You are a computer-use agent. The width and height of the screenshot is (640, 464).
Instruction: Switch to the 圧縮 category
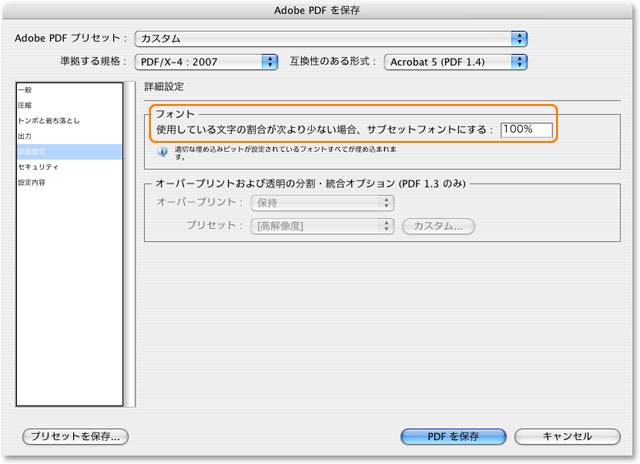pyautogui.click(x=24, y=105)
